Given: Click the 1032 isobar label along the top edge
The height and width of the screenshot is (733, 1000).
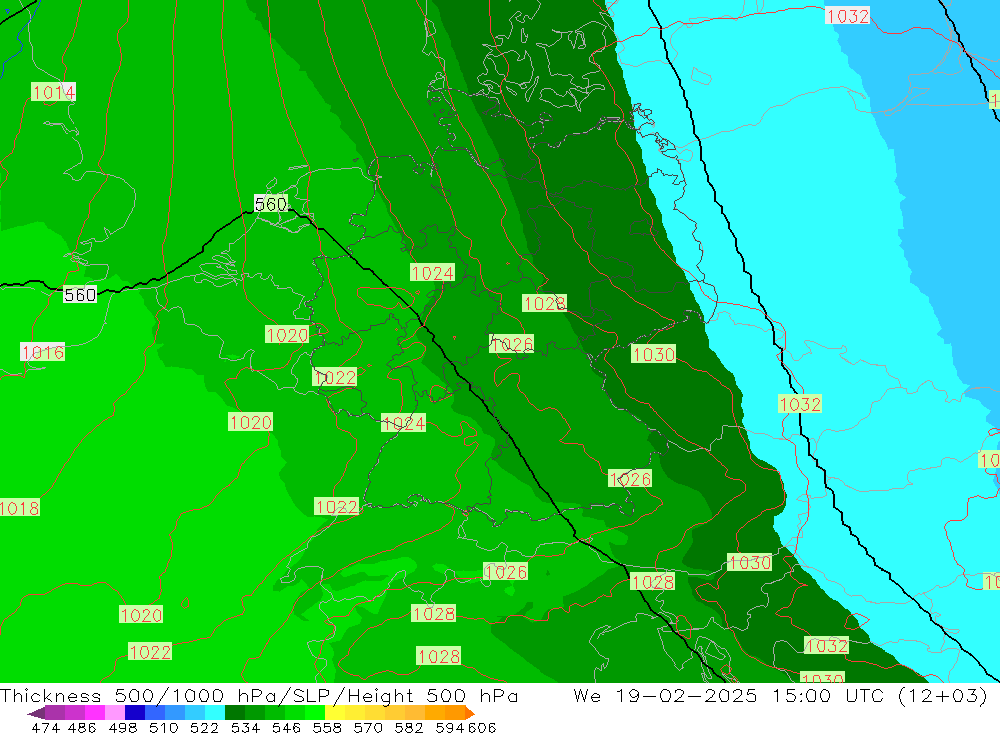Looking at the screenshot, I should pos(847,15).
